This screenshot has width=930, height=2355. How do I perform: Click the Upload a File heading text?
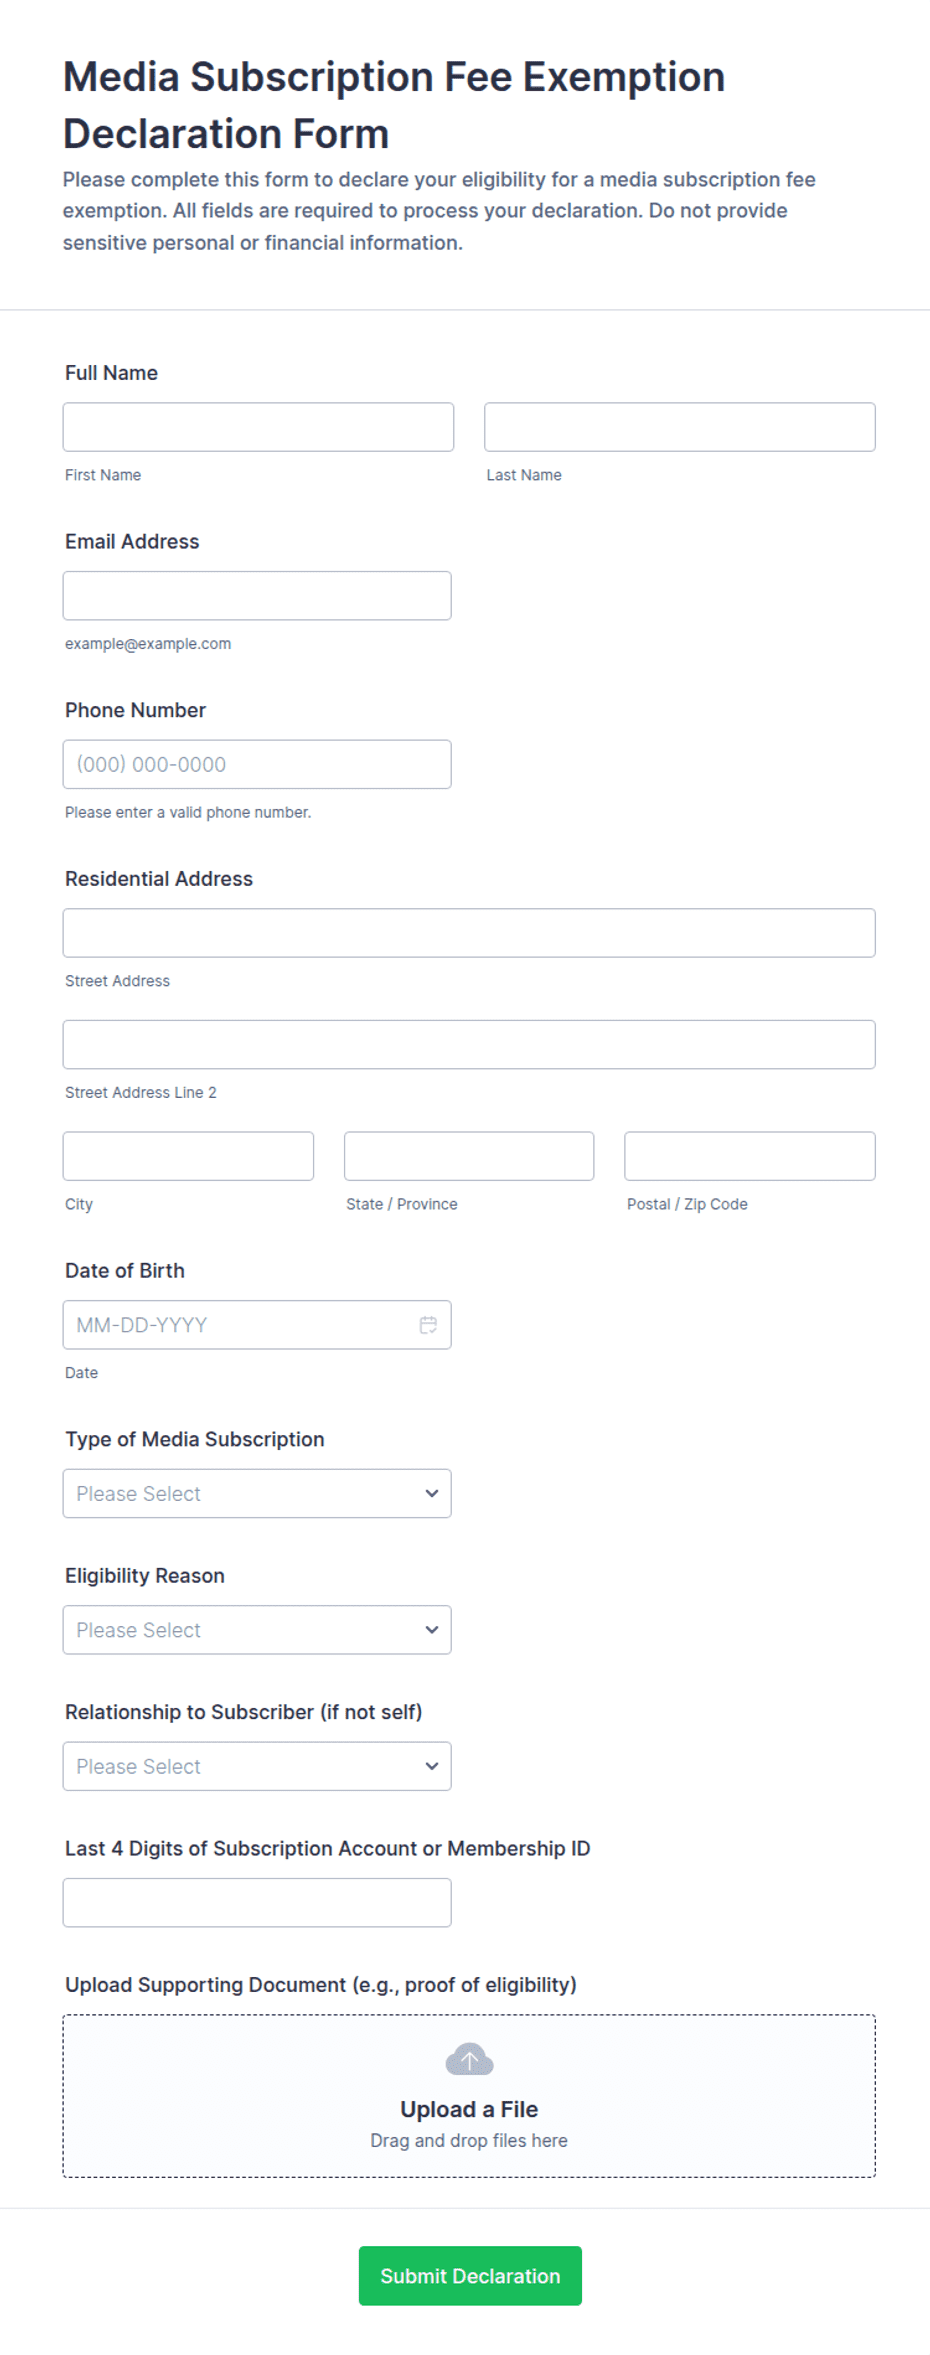(x=469, y=2109)
